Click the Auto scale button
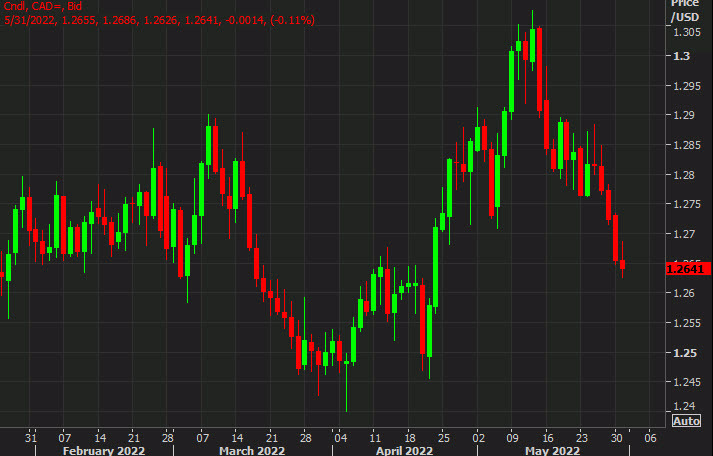Image resolution: width=713 pixels, height=456 pixels. (686, 421)
